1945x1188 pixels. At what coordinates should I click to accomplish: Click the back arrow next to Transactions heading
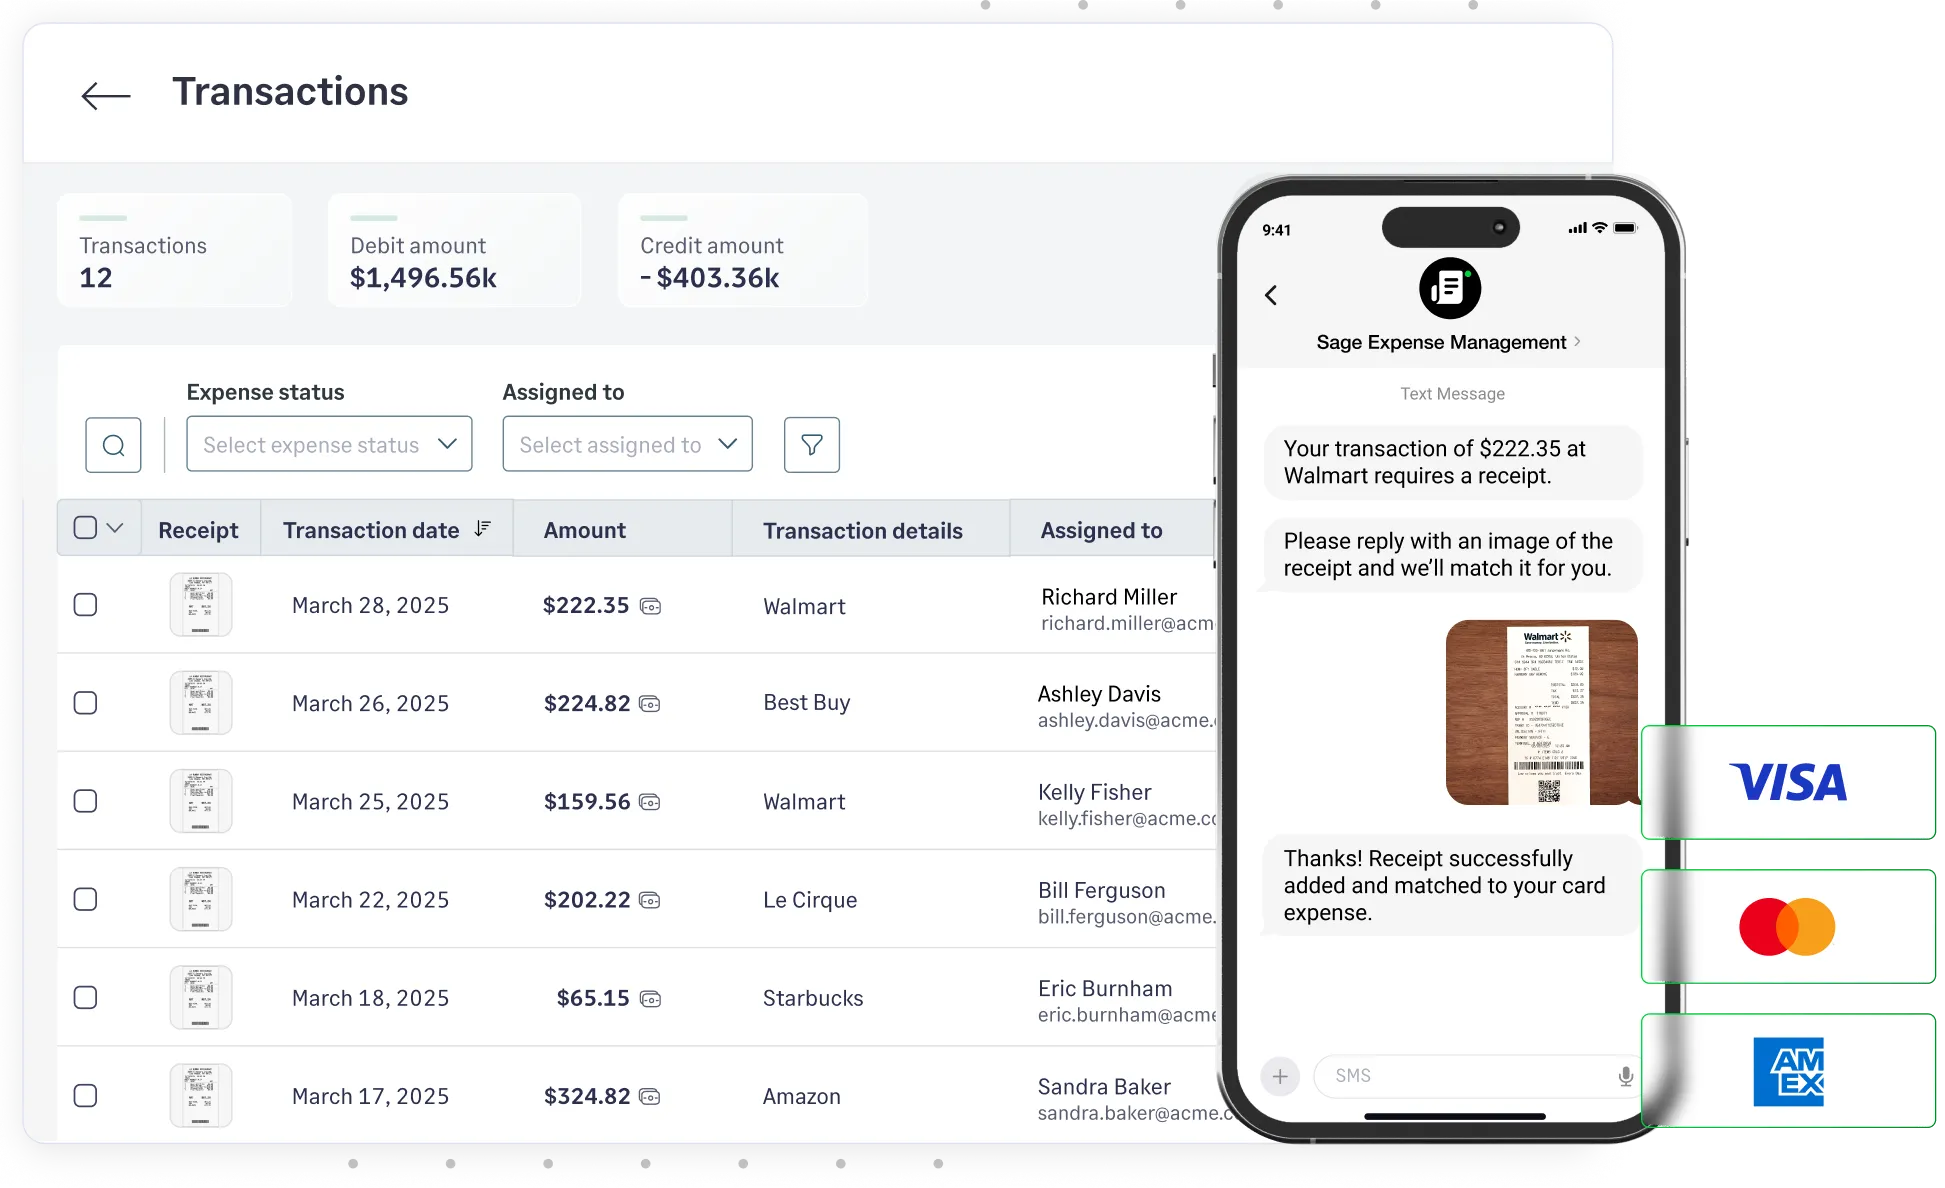click(x=104, y=94)
